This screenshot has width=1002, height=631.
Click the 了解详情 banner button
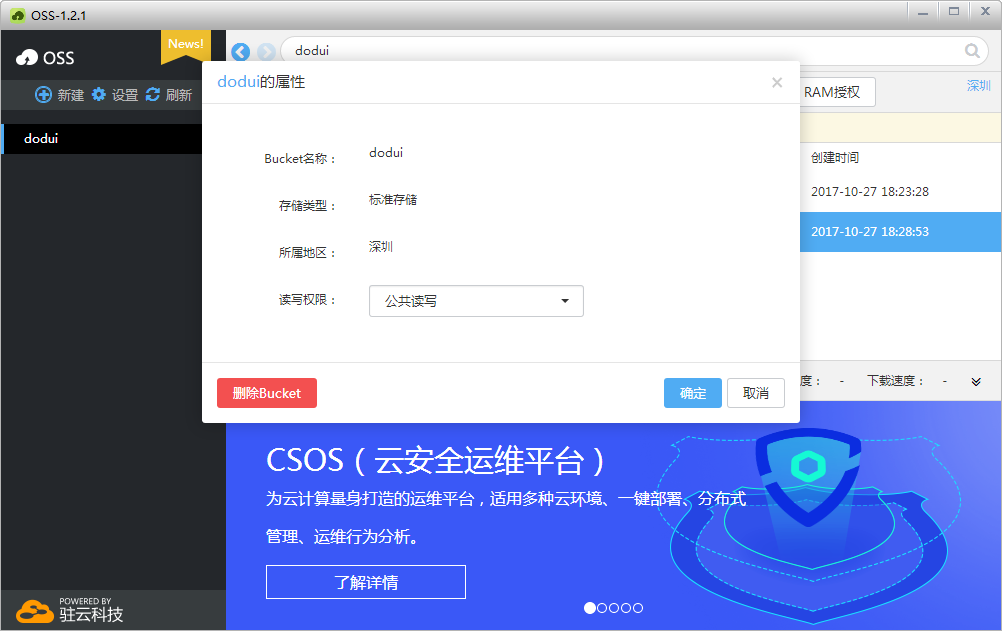pos(366,582)
